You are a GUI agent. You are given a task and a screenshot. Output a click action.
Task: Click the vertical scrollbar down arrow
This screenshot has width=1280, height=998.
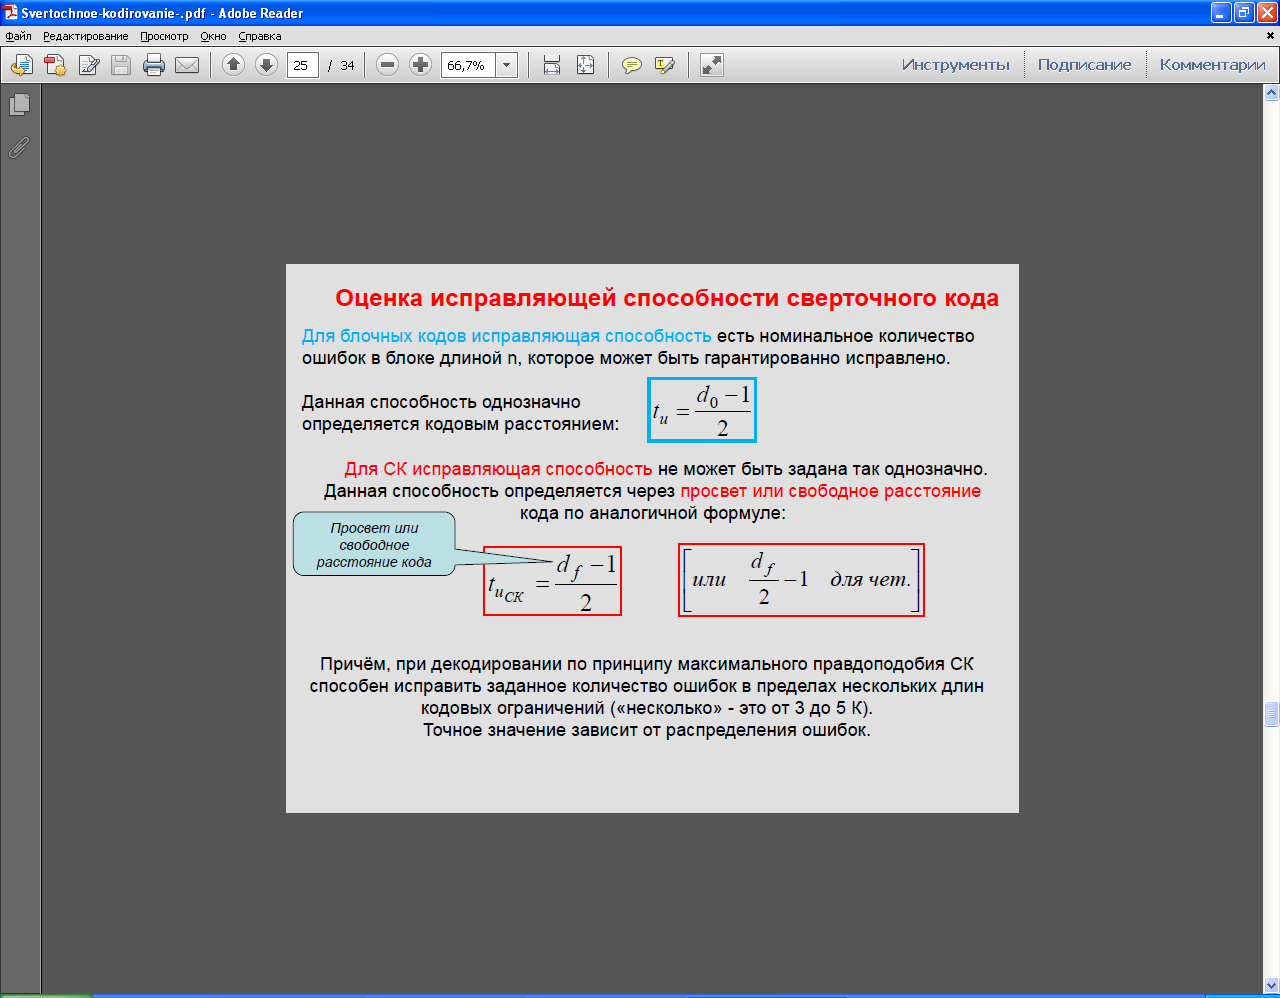coord(1272,986)
